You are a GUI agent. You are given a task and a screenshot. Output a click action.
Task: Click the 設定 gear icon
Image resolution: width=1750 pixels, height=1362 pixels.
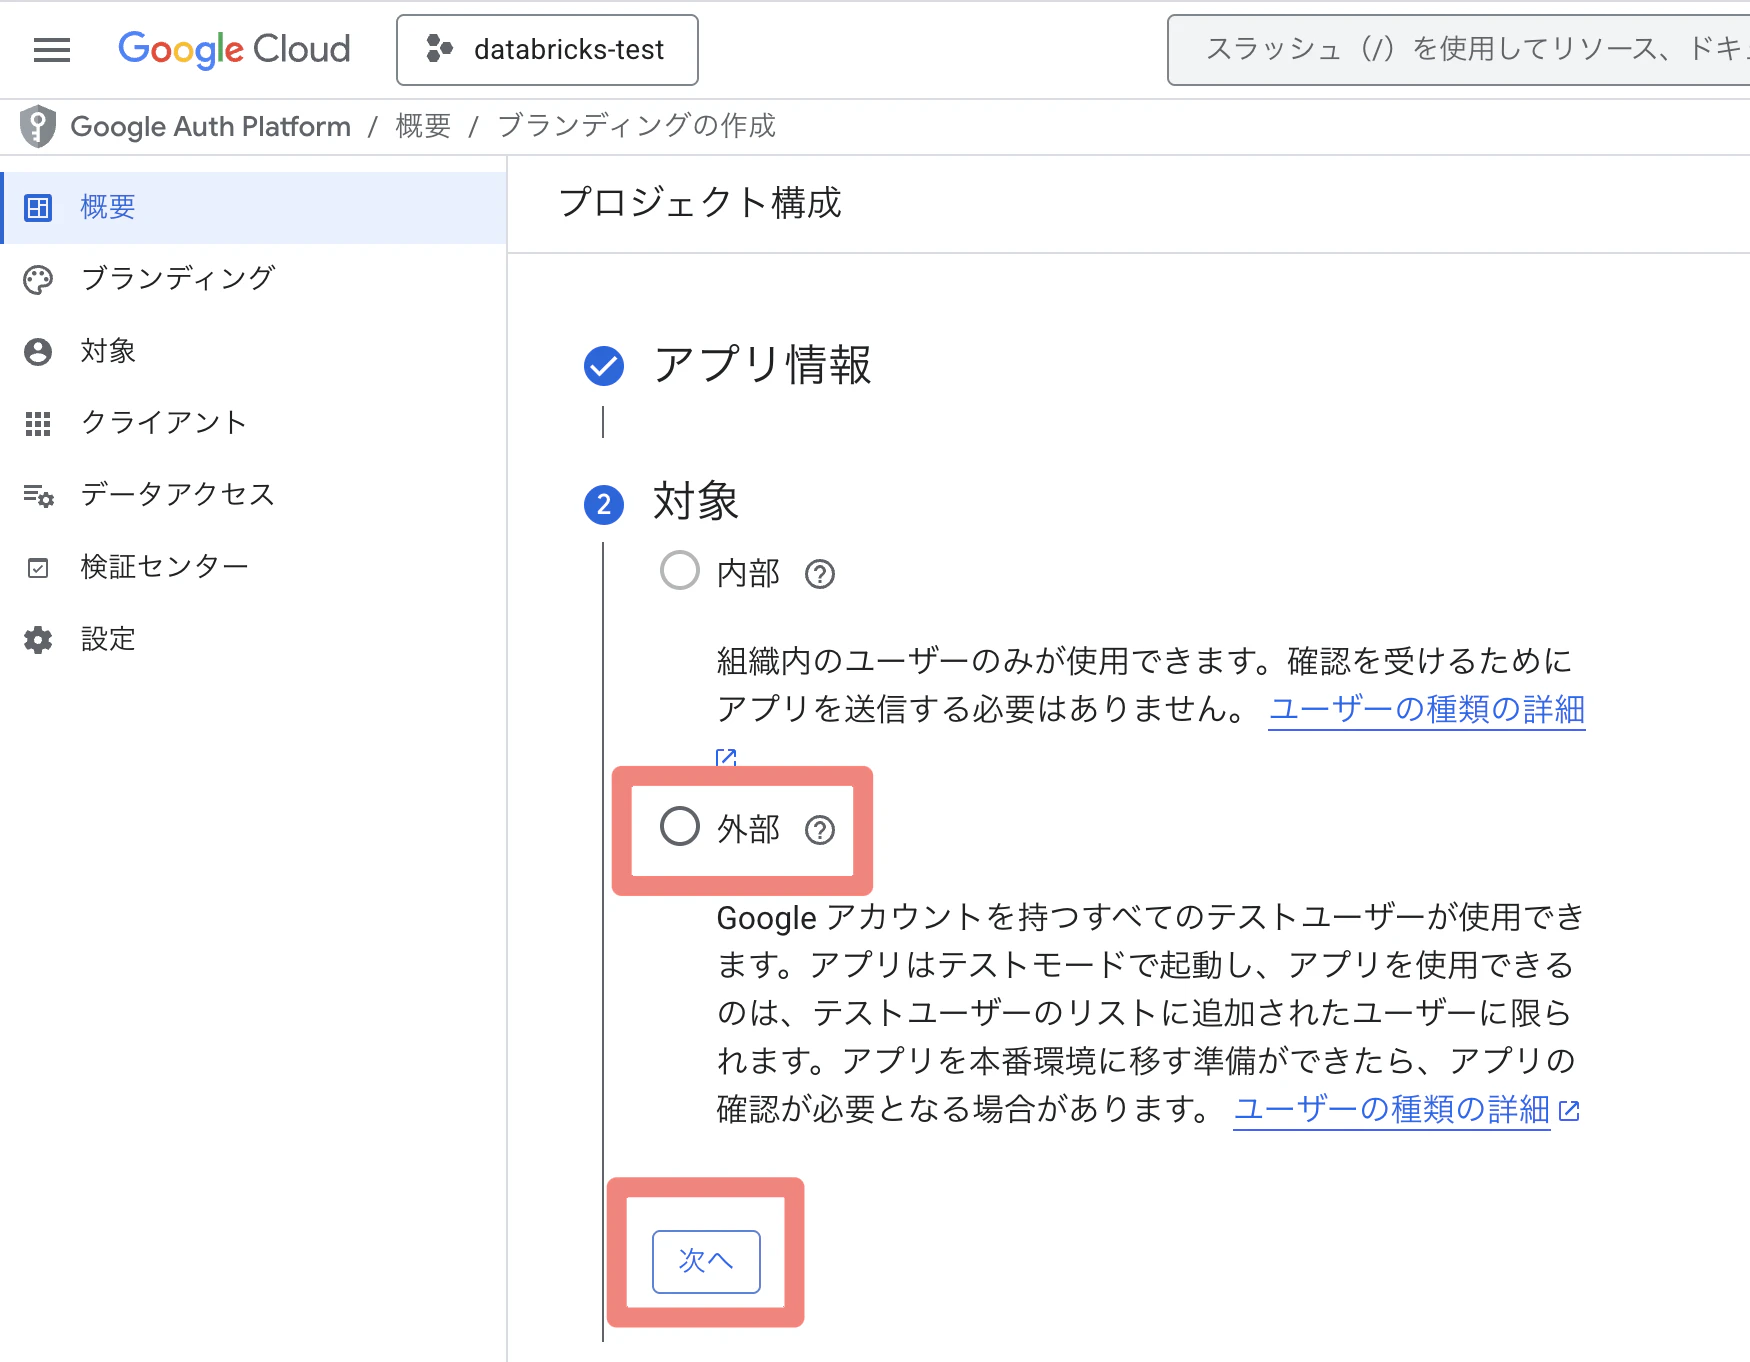(38, 640)
